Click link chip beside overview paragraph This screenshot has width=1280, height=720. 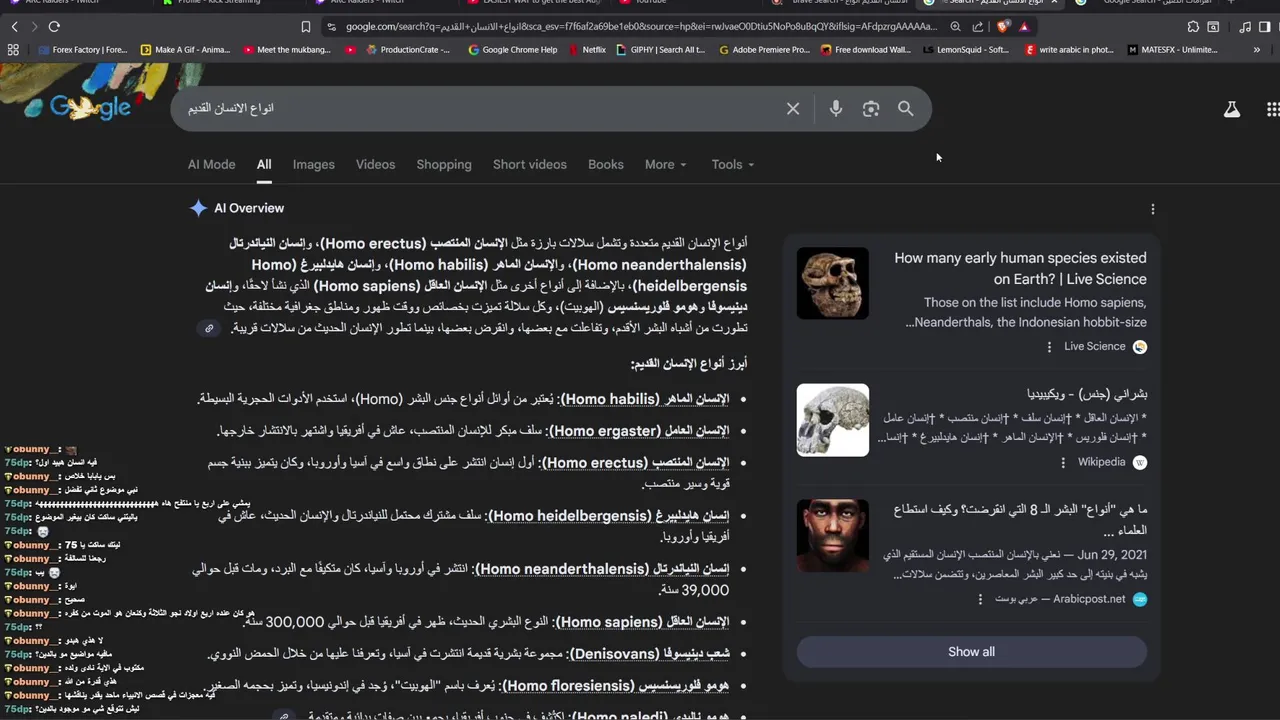[209, 328]
